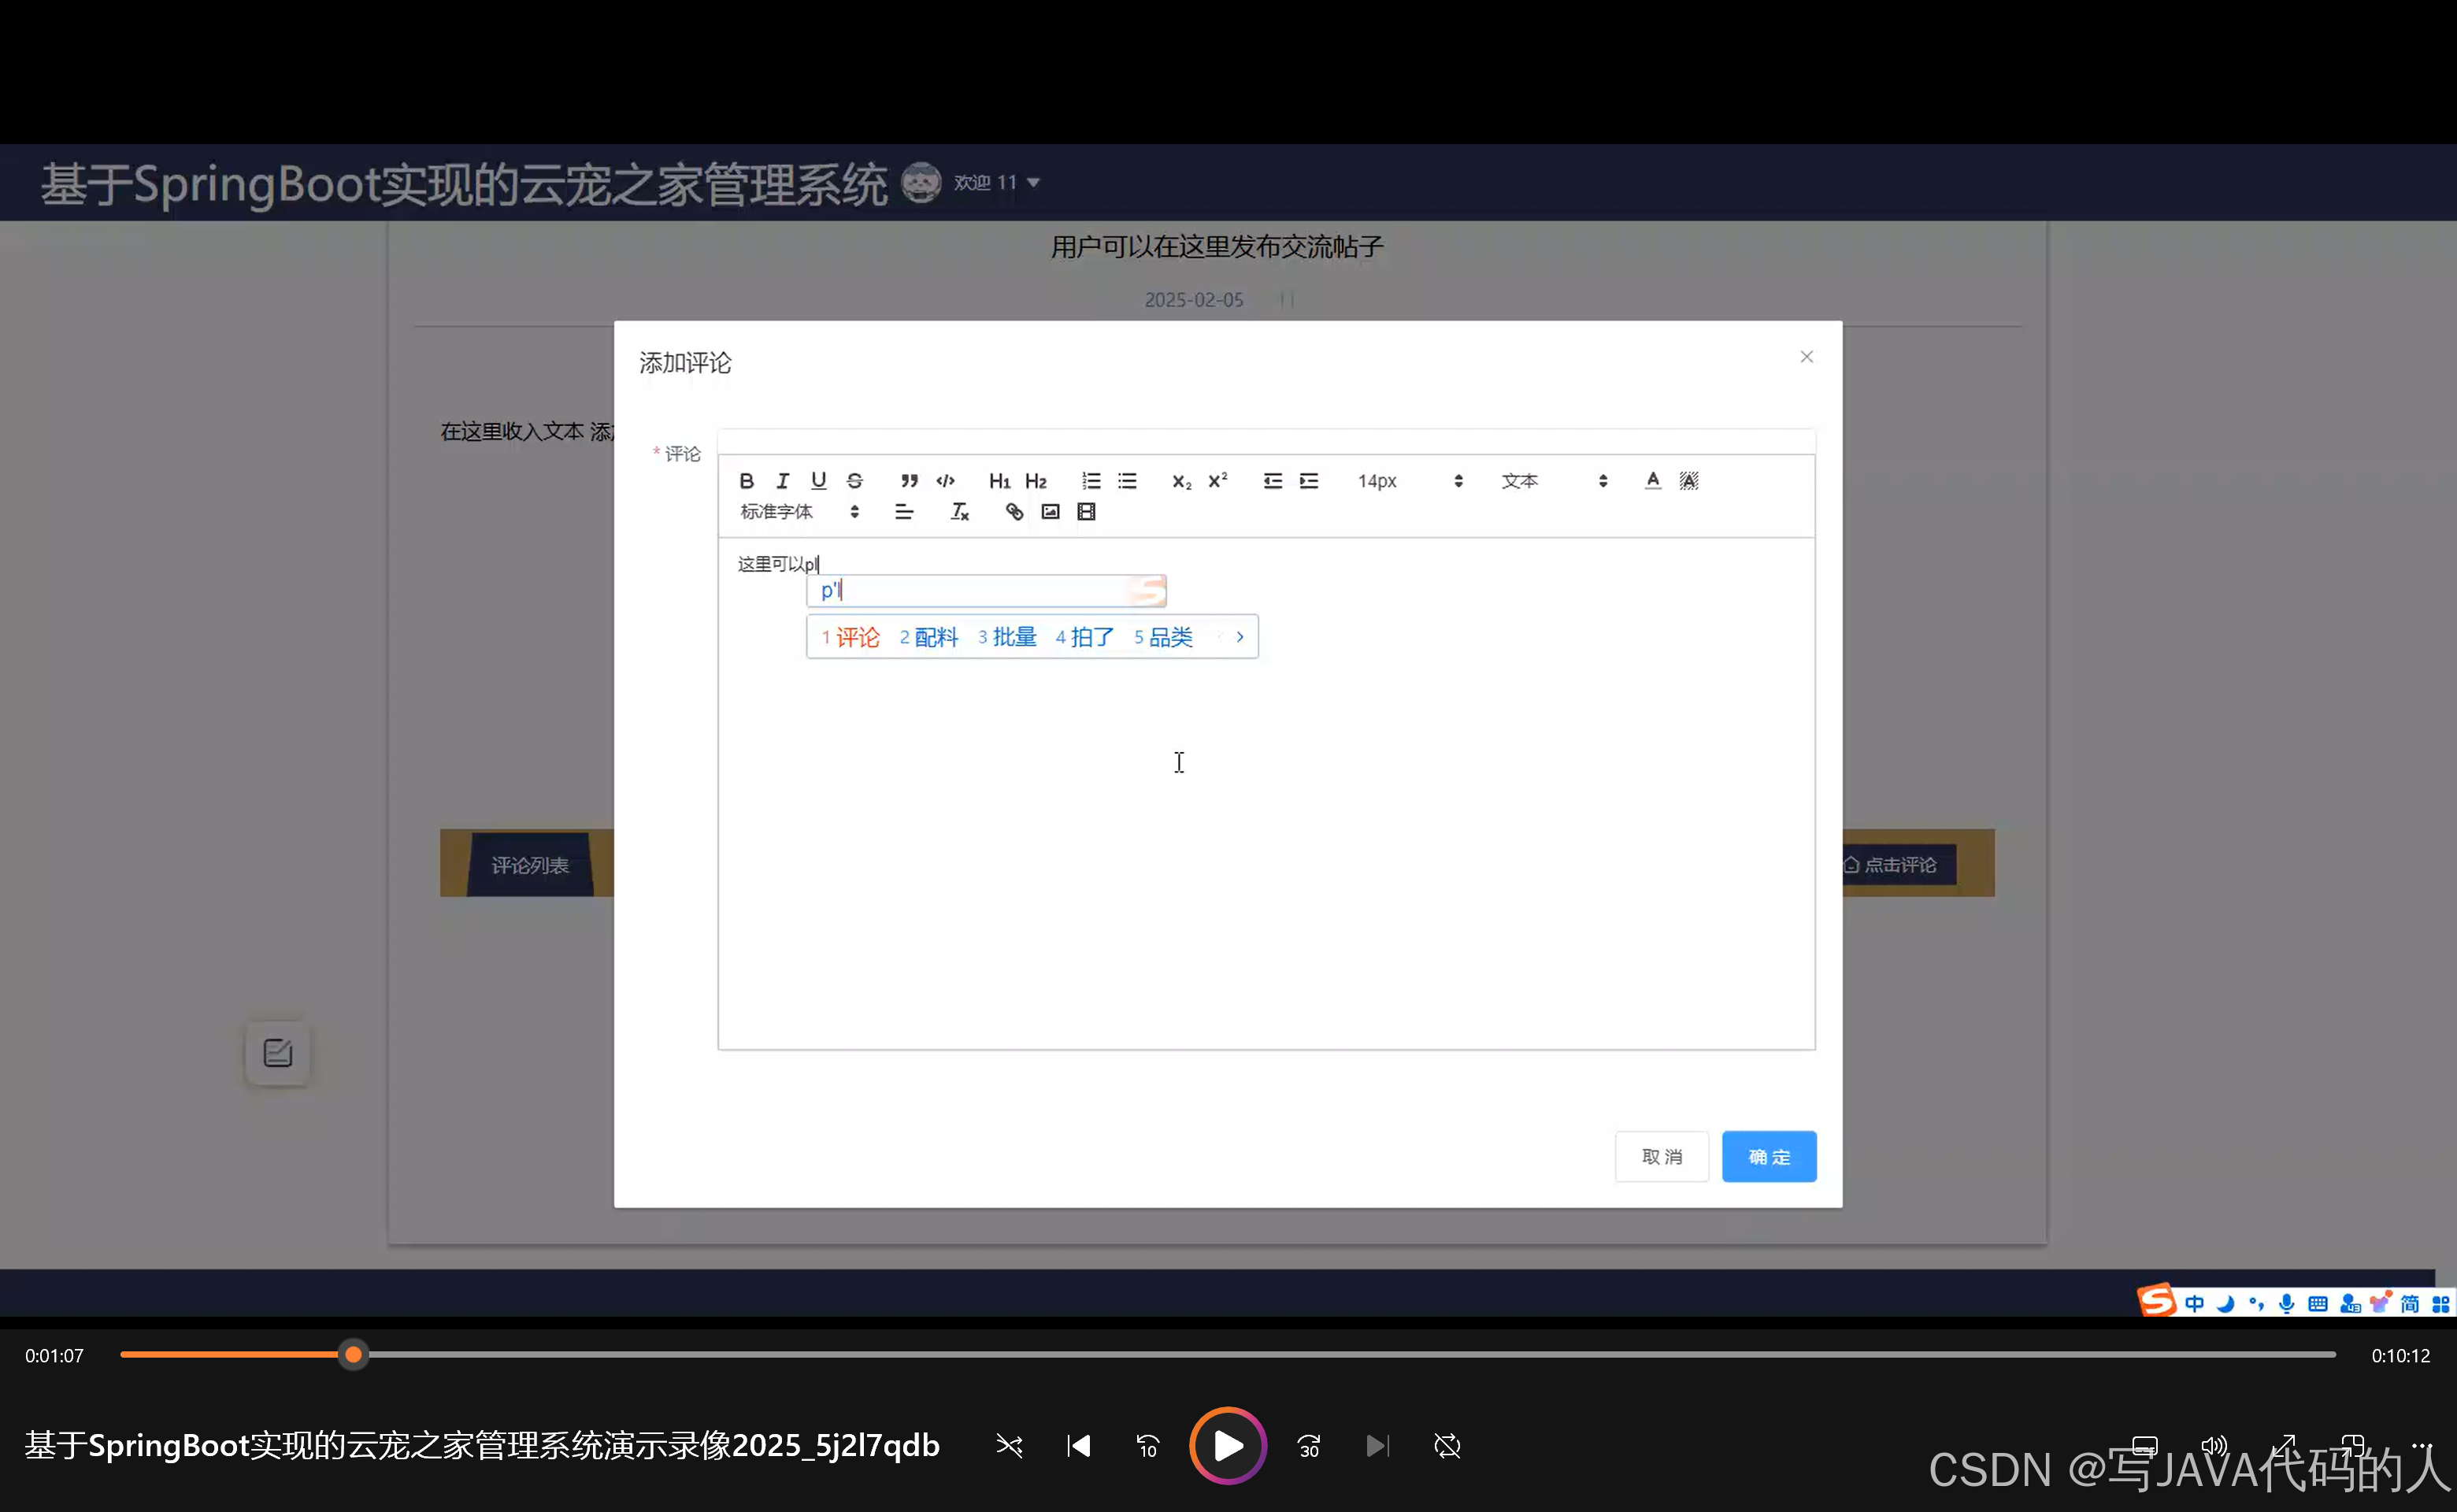The image size is (2457, 1512).
Task: Confirm the comment with 确定 button
Action: (x=1768, y=1156)
